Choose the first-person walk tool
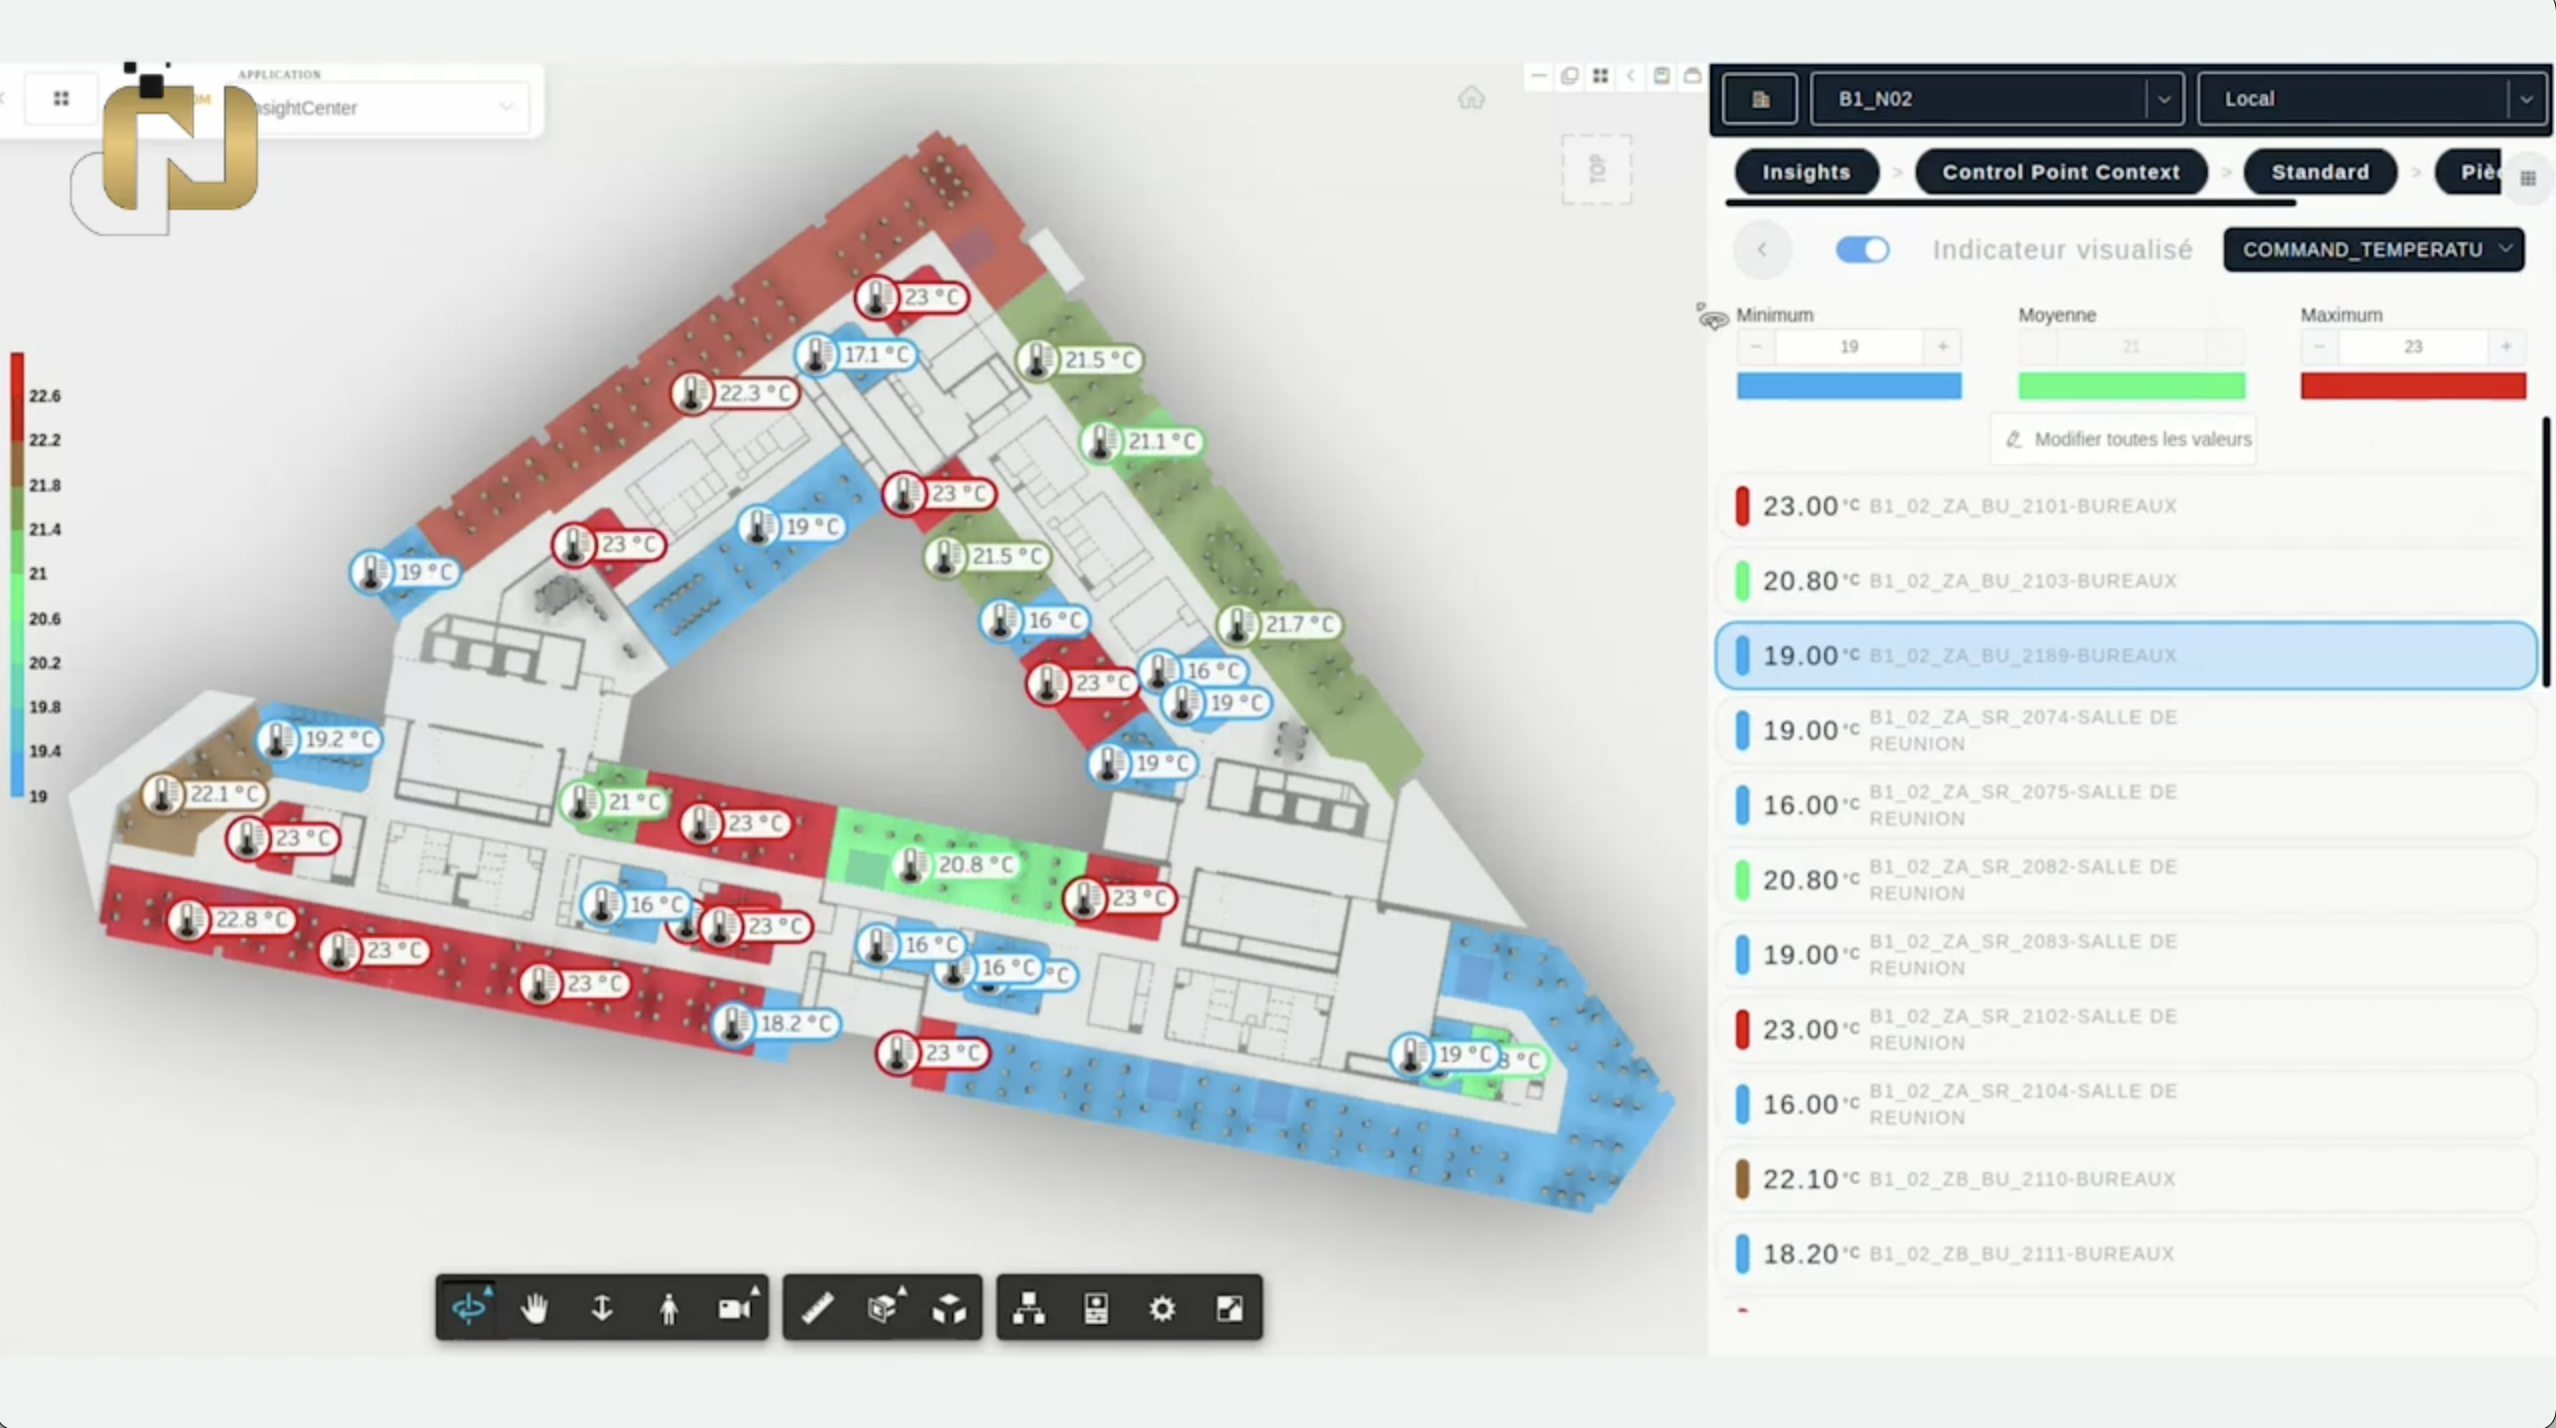2556x1428 pixels. pyautogui.click(x=668, y=1308)
